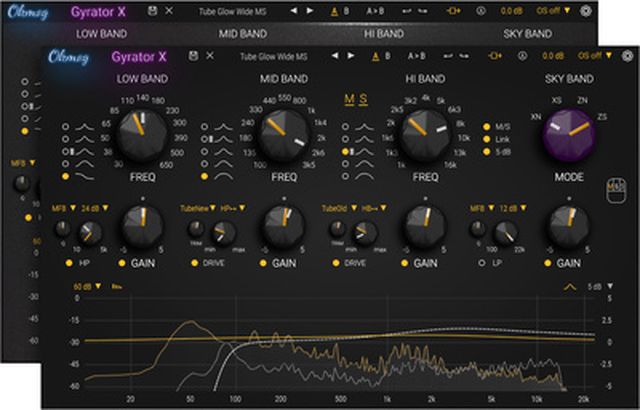Screen dimensions: 640x410
Task: Save preset with front window disk icon
Action: click(x=193, y=56)
